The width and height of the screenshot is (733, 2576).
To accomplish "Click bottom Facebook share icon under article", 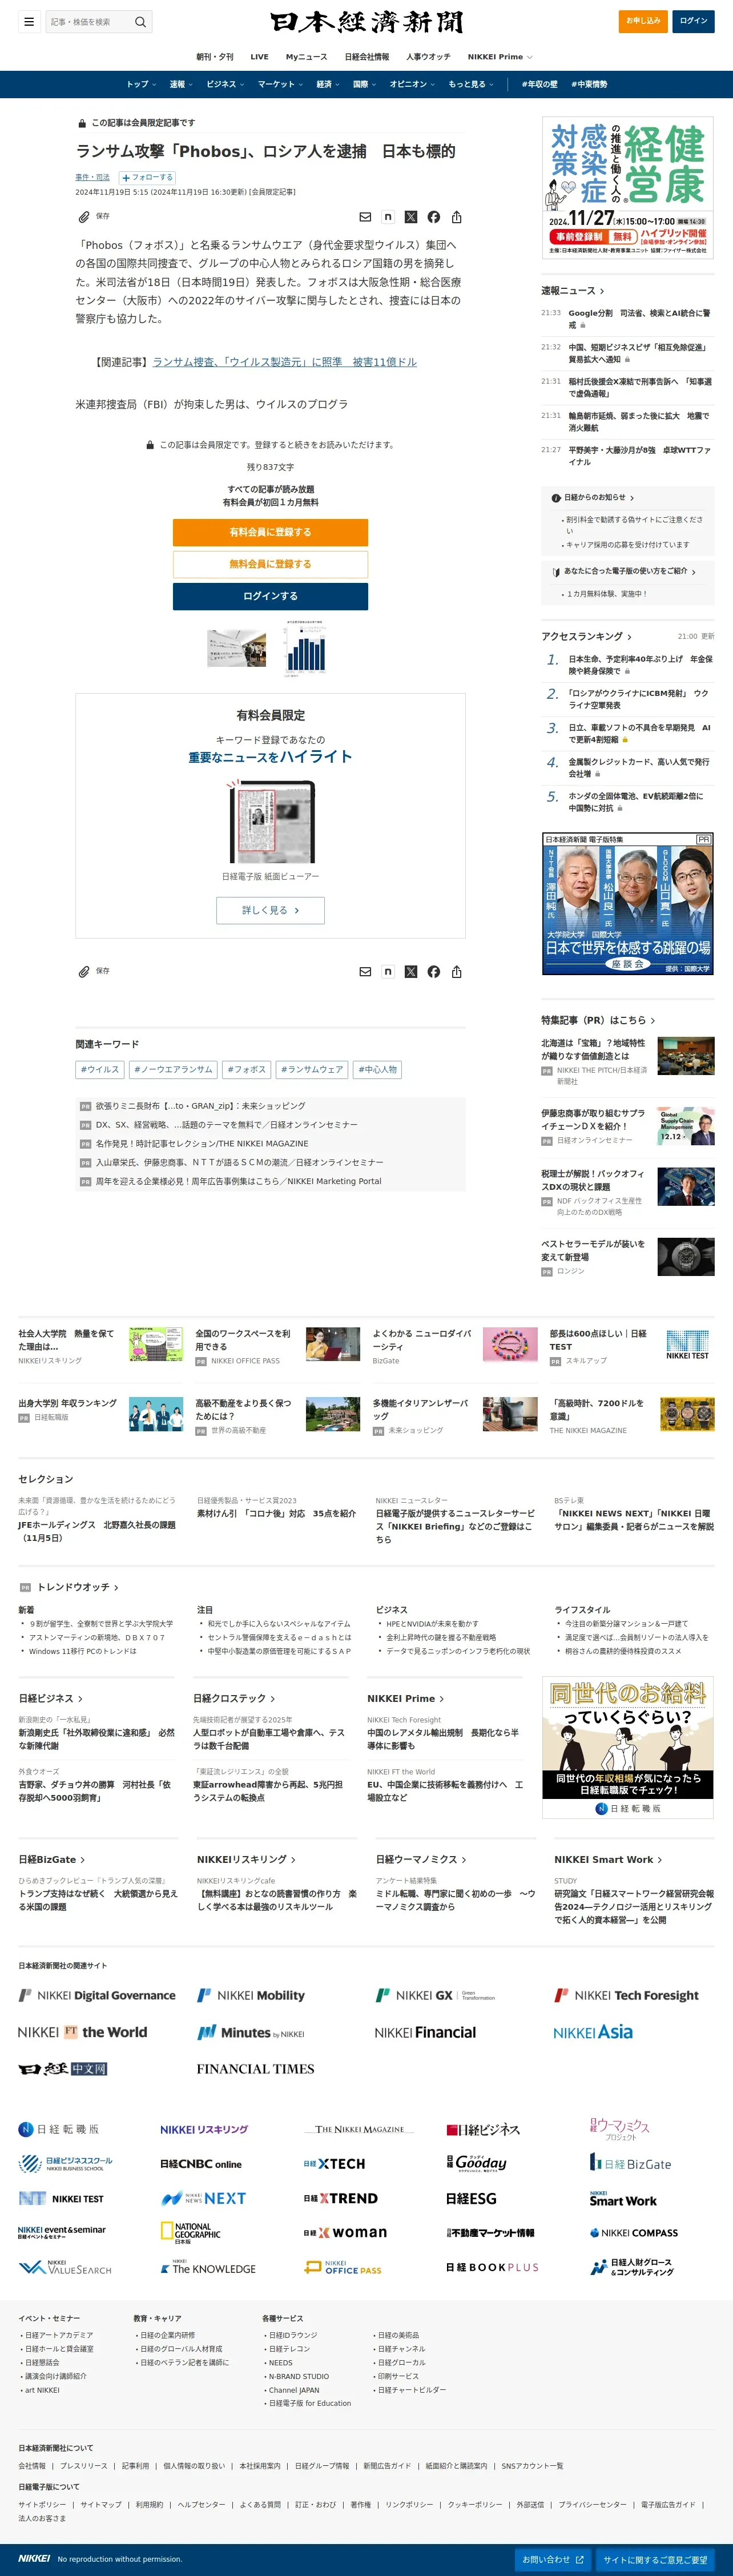I will click(434, 971).
